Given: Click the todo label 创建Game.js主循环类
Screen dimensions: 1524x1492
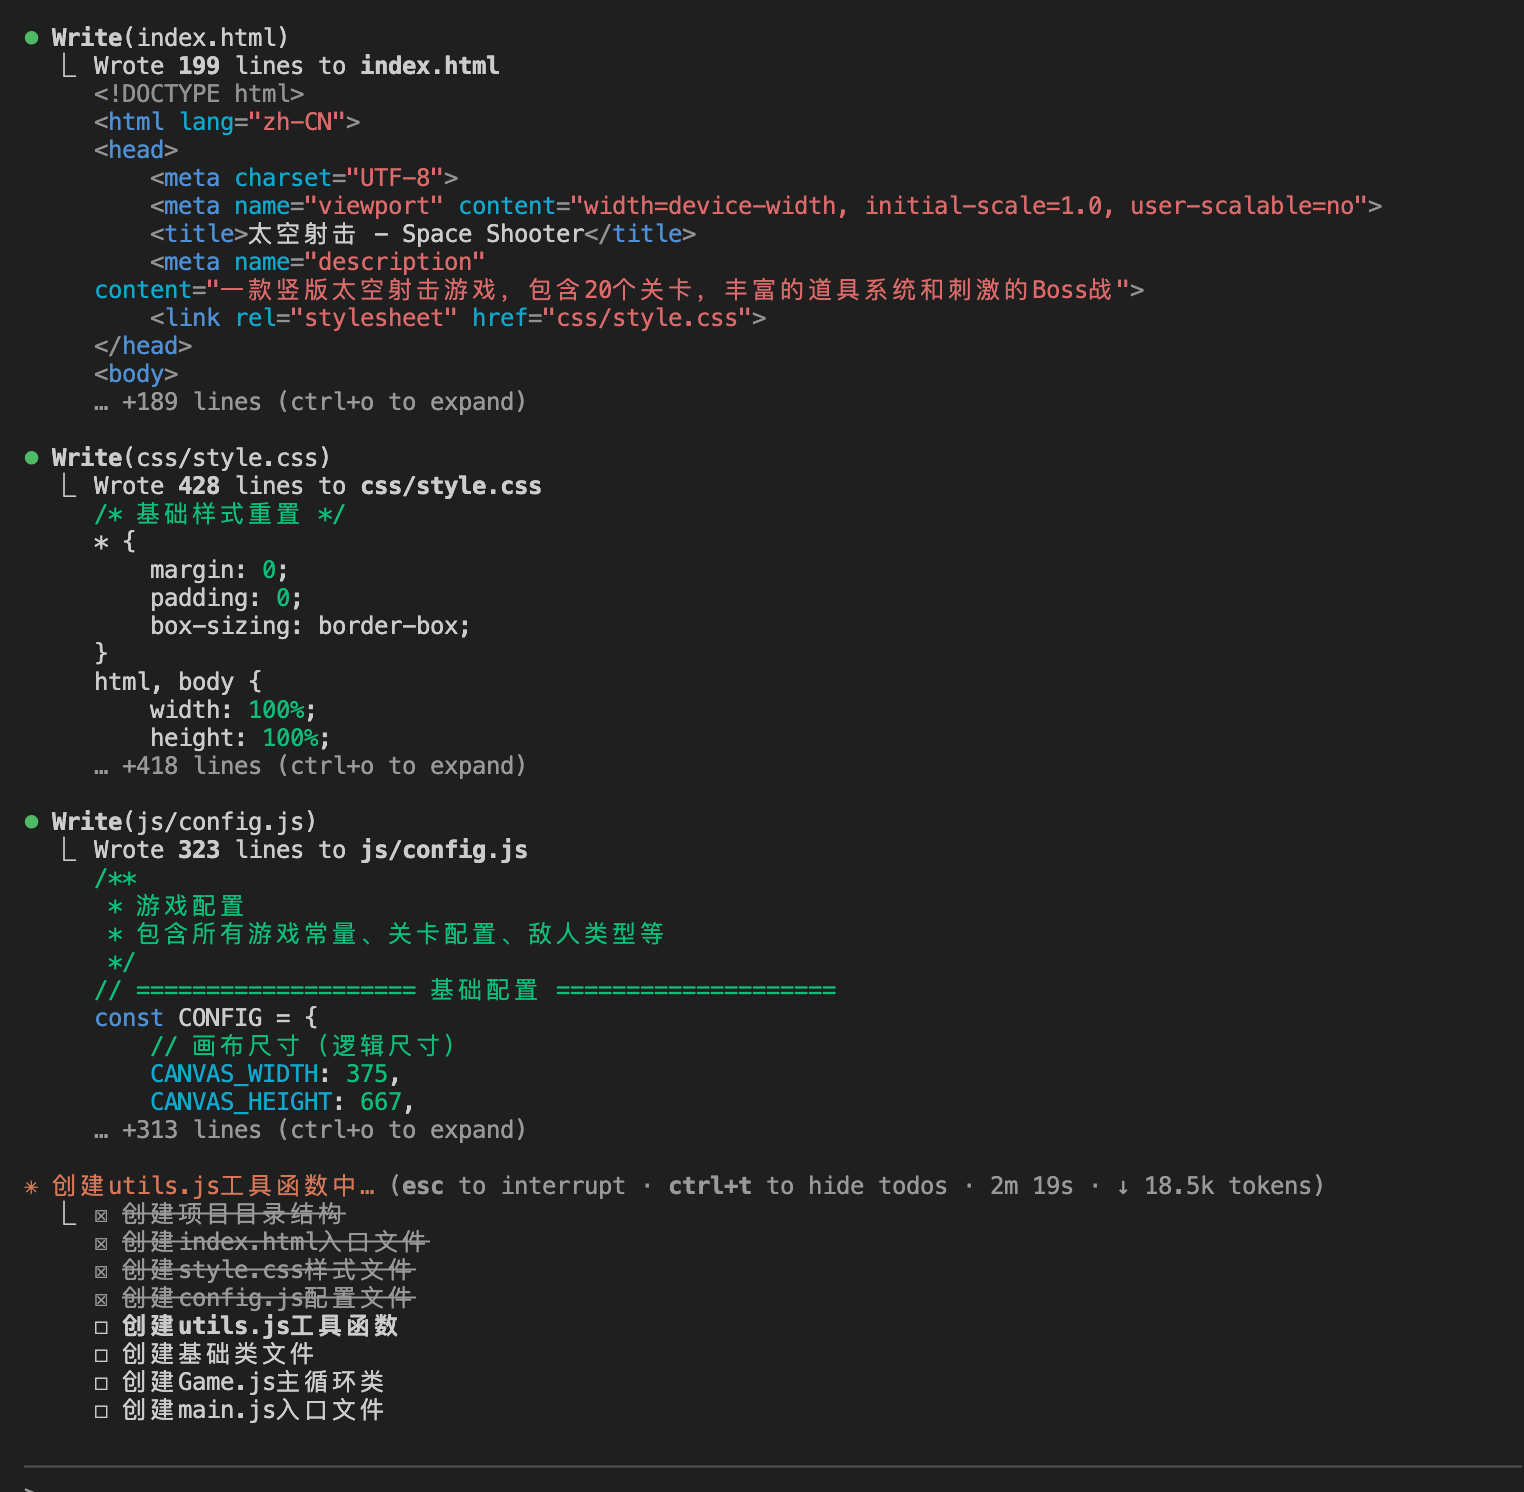Looking at the screenshot, I should click(x=253, y=1382).
